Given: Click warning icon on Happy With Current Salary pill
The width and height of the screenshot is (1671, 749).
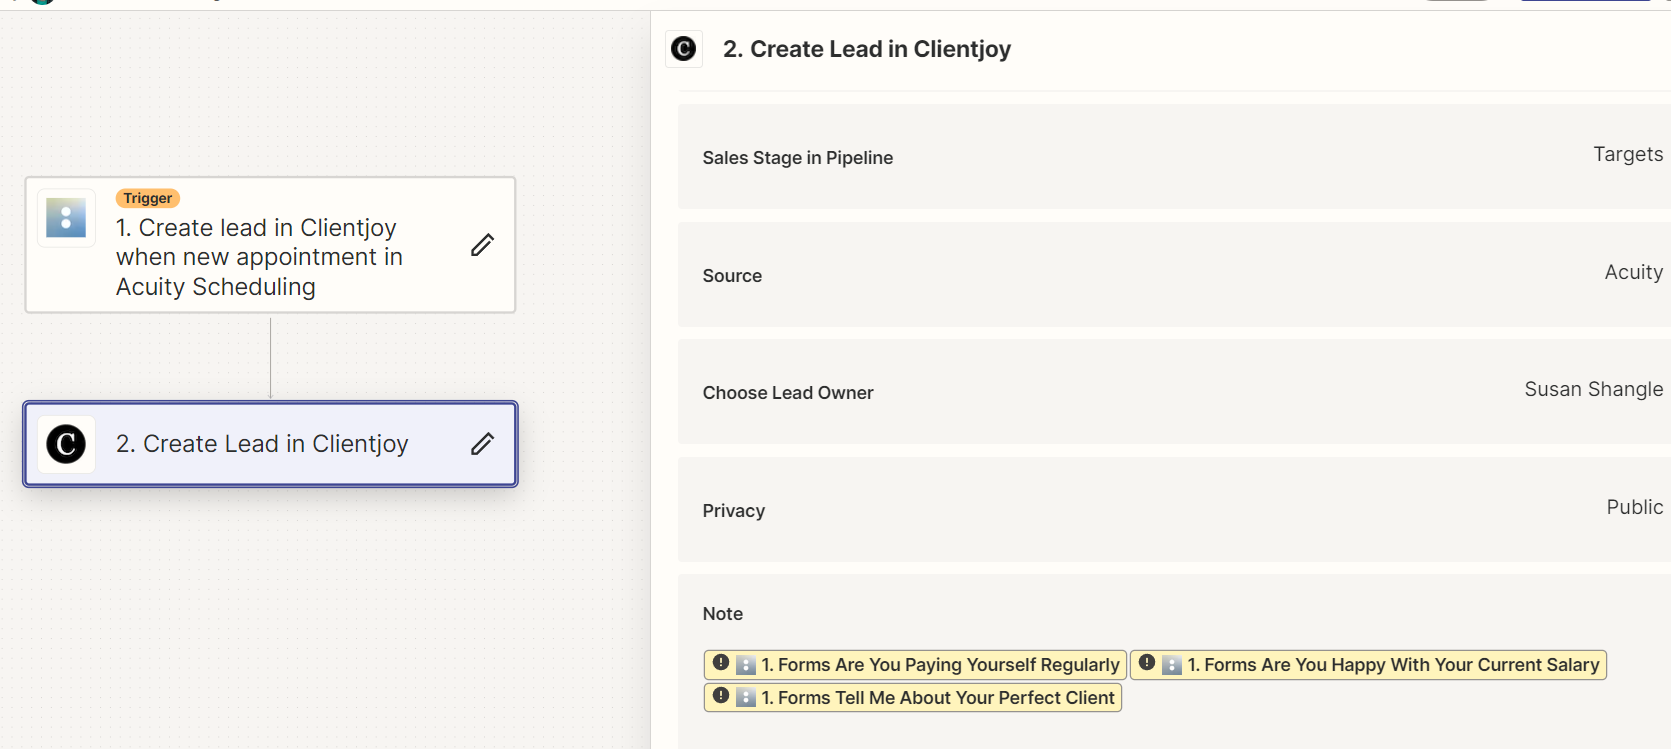Looking at the screenshot, I should click(1147, 663).
